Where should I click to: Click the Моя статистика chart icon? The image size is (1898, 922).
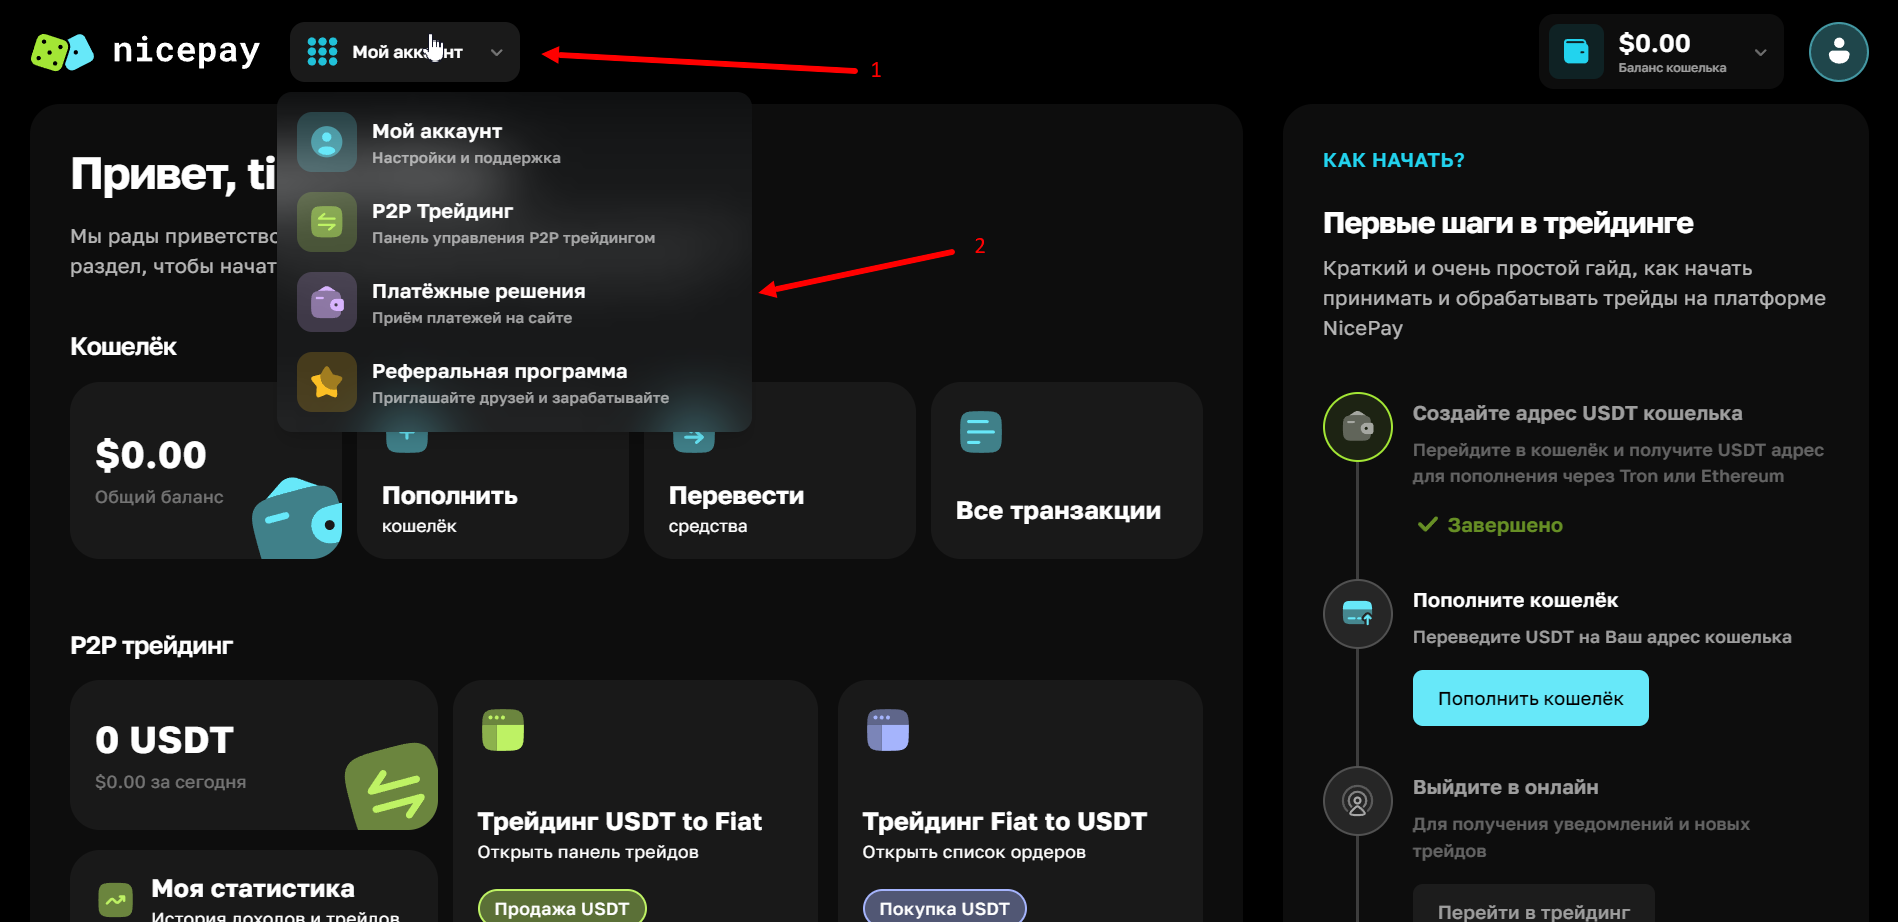115,900
